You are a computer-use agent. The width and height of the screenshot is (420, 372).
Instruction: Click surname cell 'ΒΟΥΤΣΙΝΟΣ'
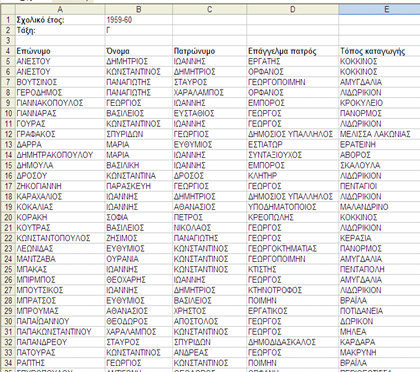pyautogui.click(x=60, y=82)
